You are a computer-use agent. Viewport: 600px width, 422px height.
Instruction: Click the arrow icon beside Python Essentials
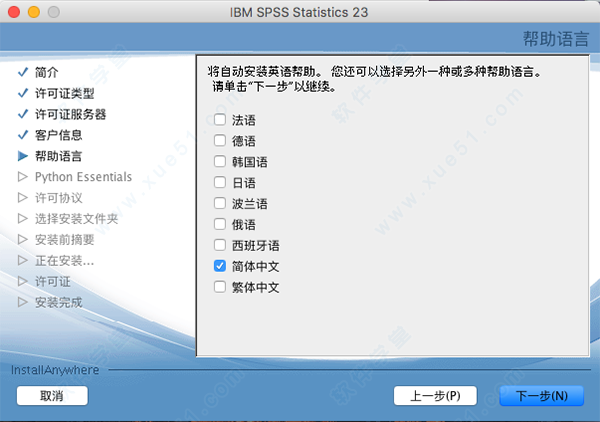pos(23,177)
